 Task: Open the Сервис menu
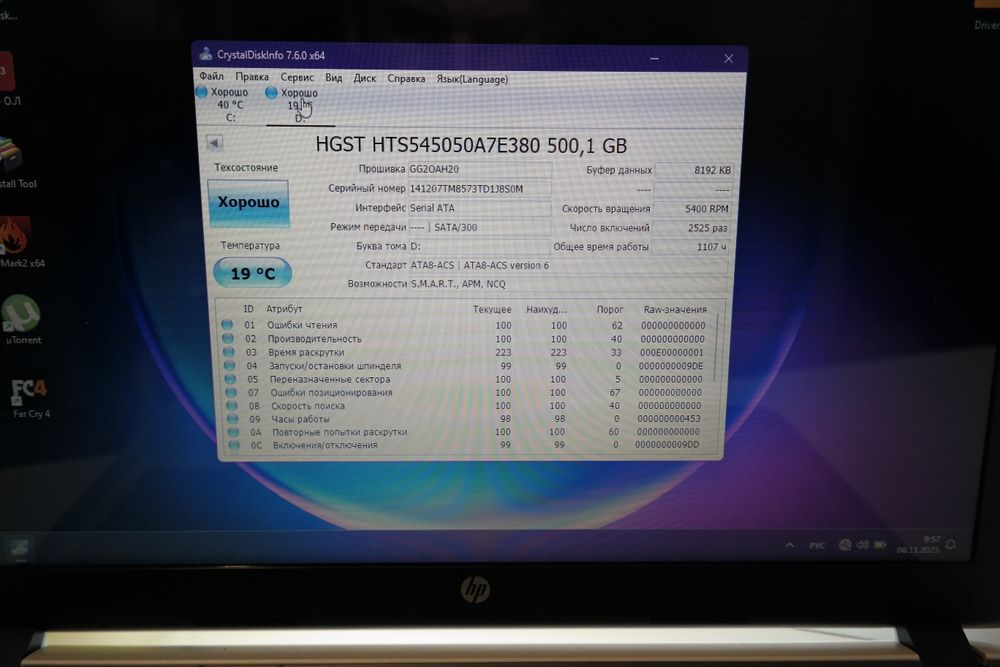(297, 78)
